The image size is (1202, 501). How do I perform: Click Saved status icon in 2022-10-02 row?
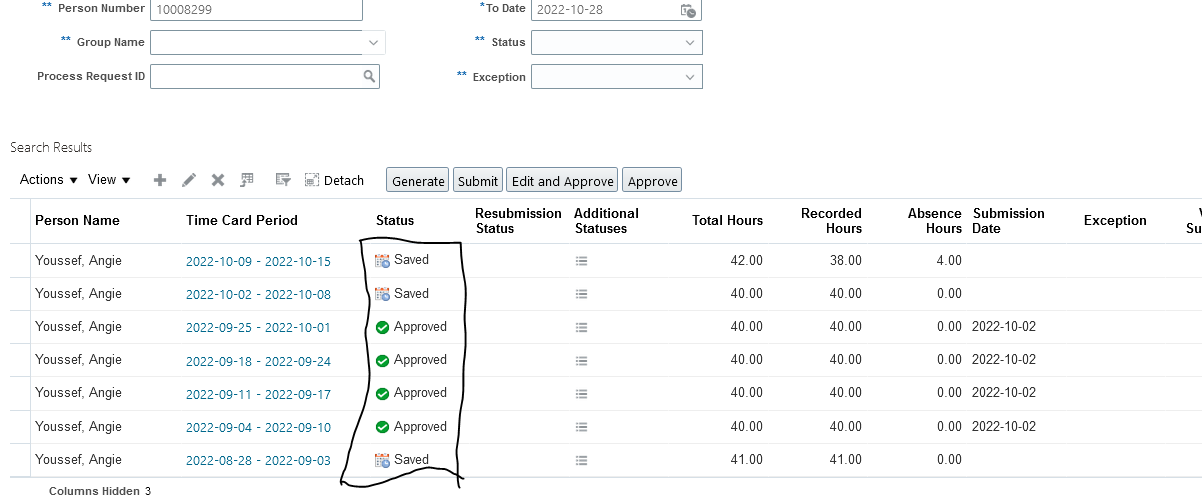tap(382, 294)
